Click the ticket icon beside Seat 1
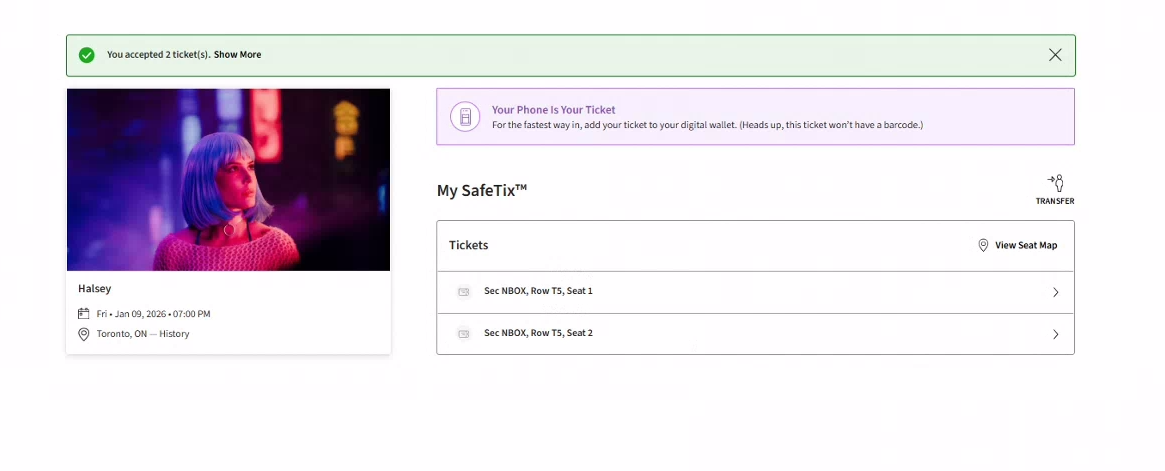Image resolution: width=1165 pixels, height=471 pixels. [x=463, y=292]
